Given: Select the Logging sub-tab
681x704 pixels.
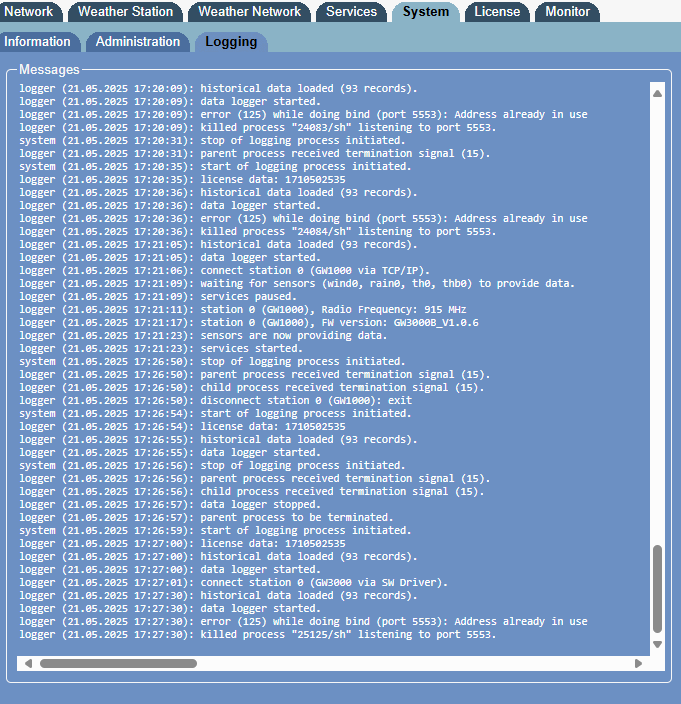Looking at the screenshot, I should pyautogui.click(x=231, y=42).
